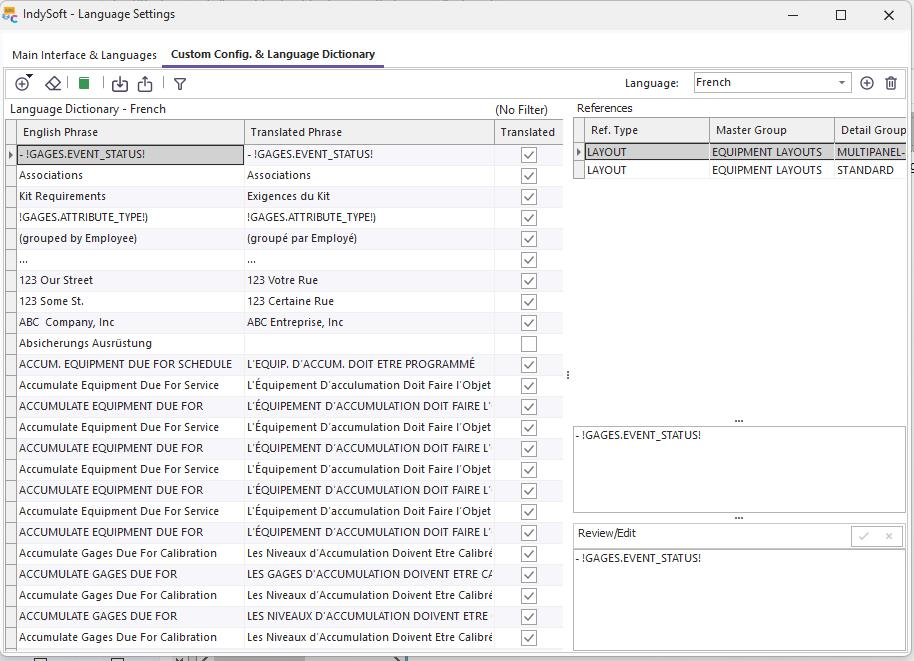This screenshot has height=661, width=914.
Task: Check Translated box for Absicherungs Ausrüstung
Action: tap(529, 344)
